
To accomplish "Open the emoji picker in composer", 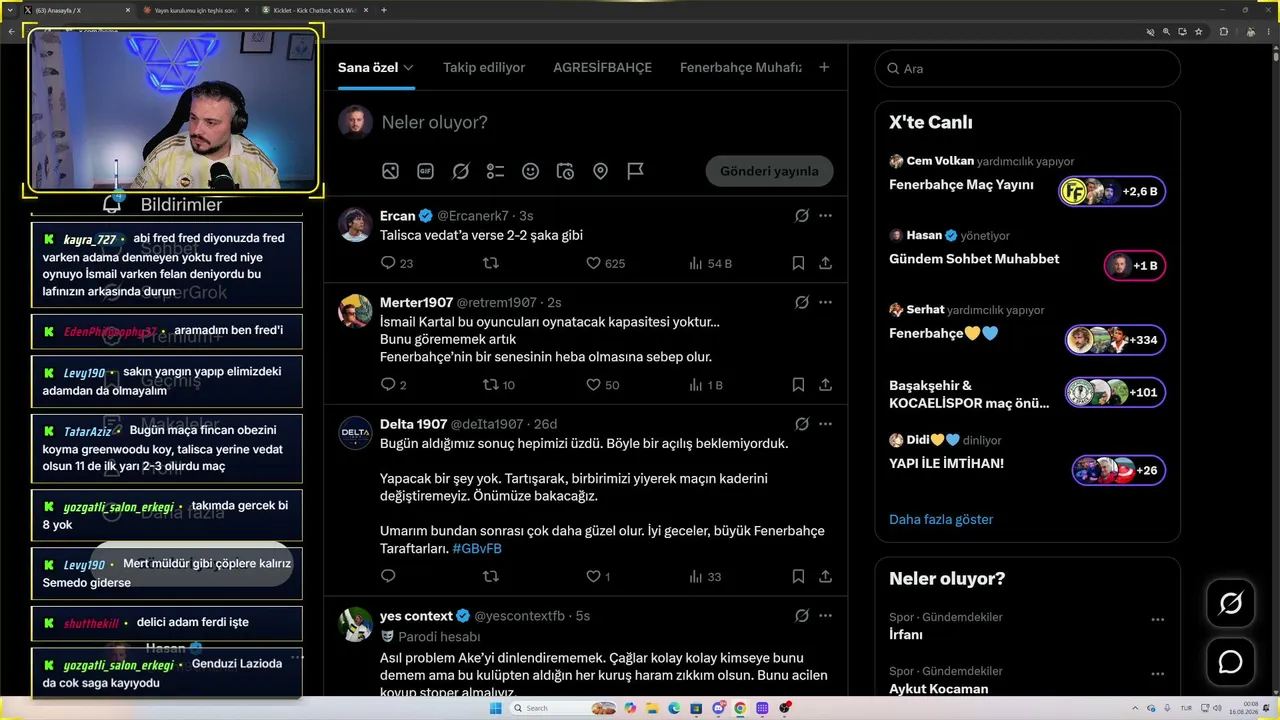I will (530, 171).
